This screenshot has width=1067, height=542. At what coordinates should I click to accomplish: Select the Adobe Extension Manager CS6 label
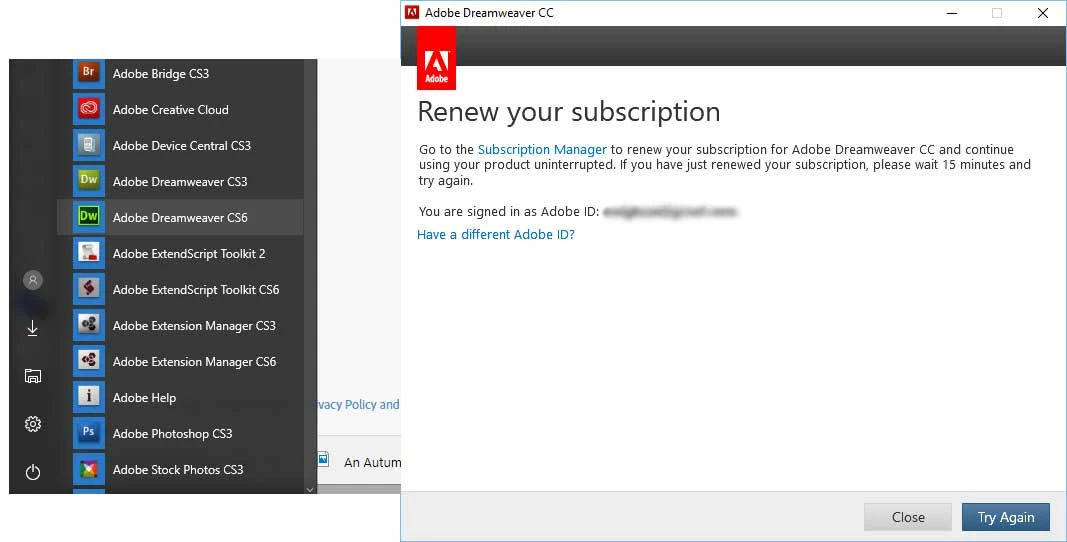point(195,362)
